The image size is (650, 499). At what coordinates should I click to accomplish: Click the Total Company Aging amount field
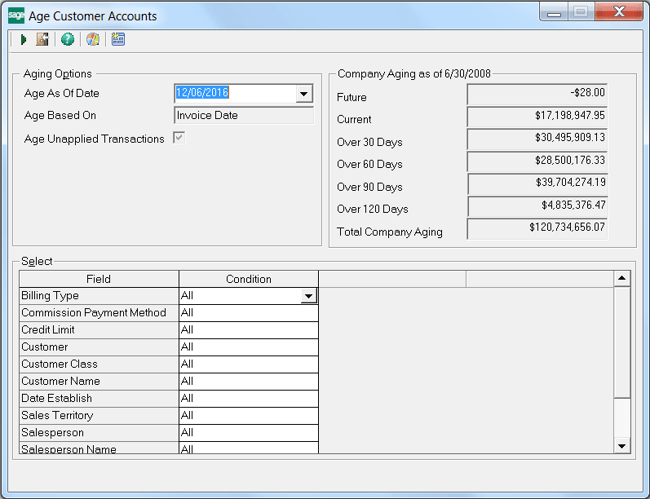tap(537, 228)
